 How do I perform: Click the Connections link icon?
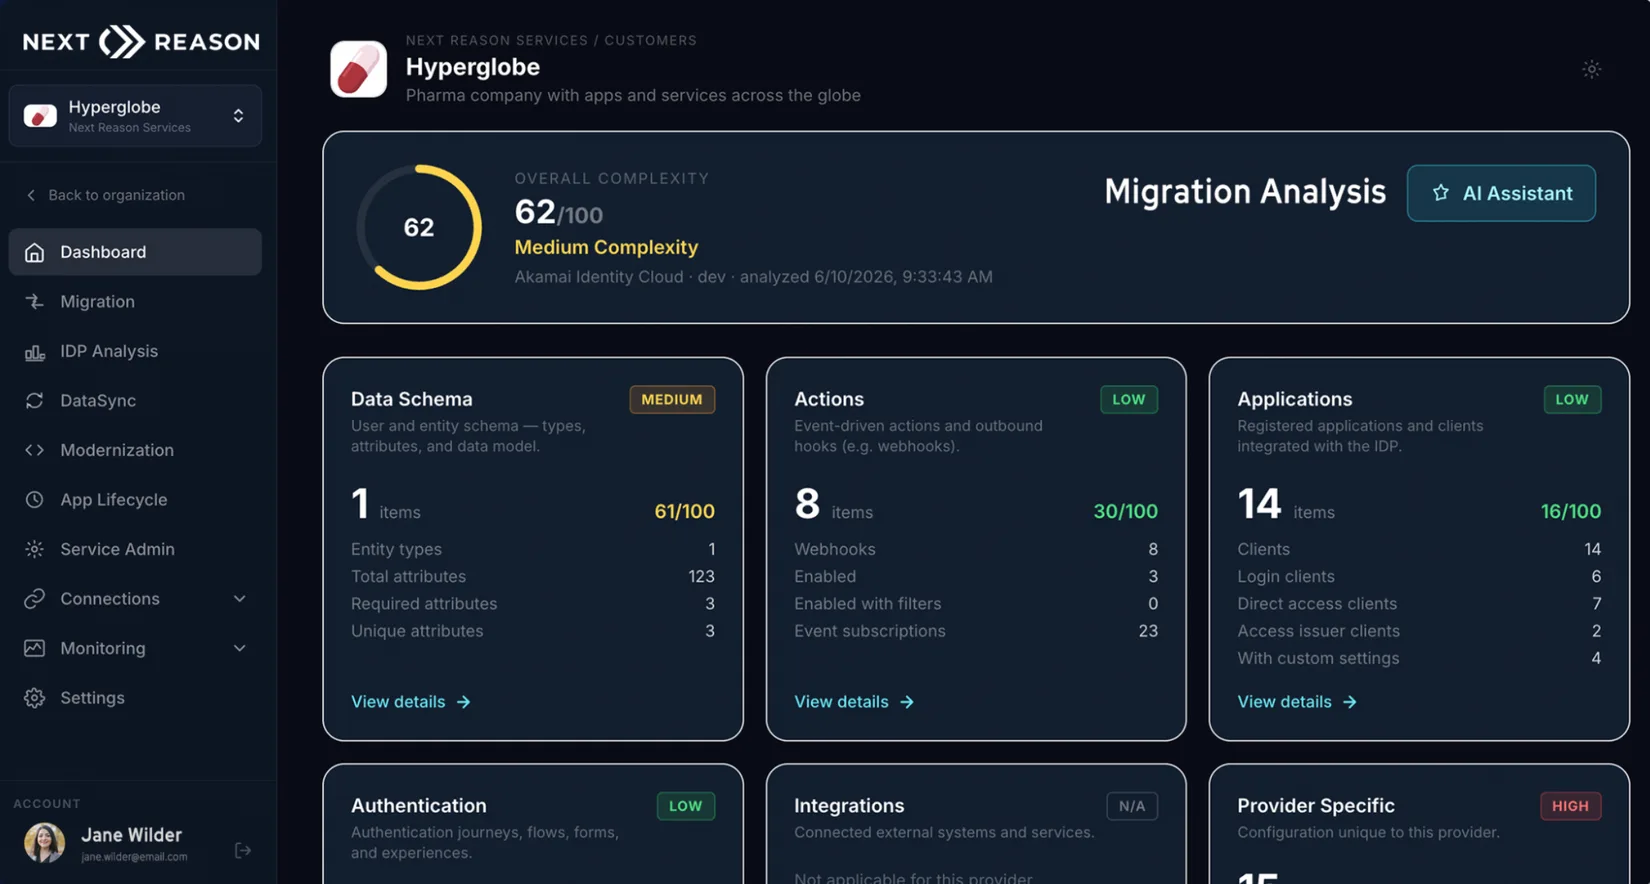click(34, 598)
